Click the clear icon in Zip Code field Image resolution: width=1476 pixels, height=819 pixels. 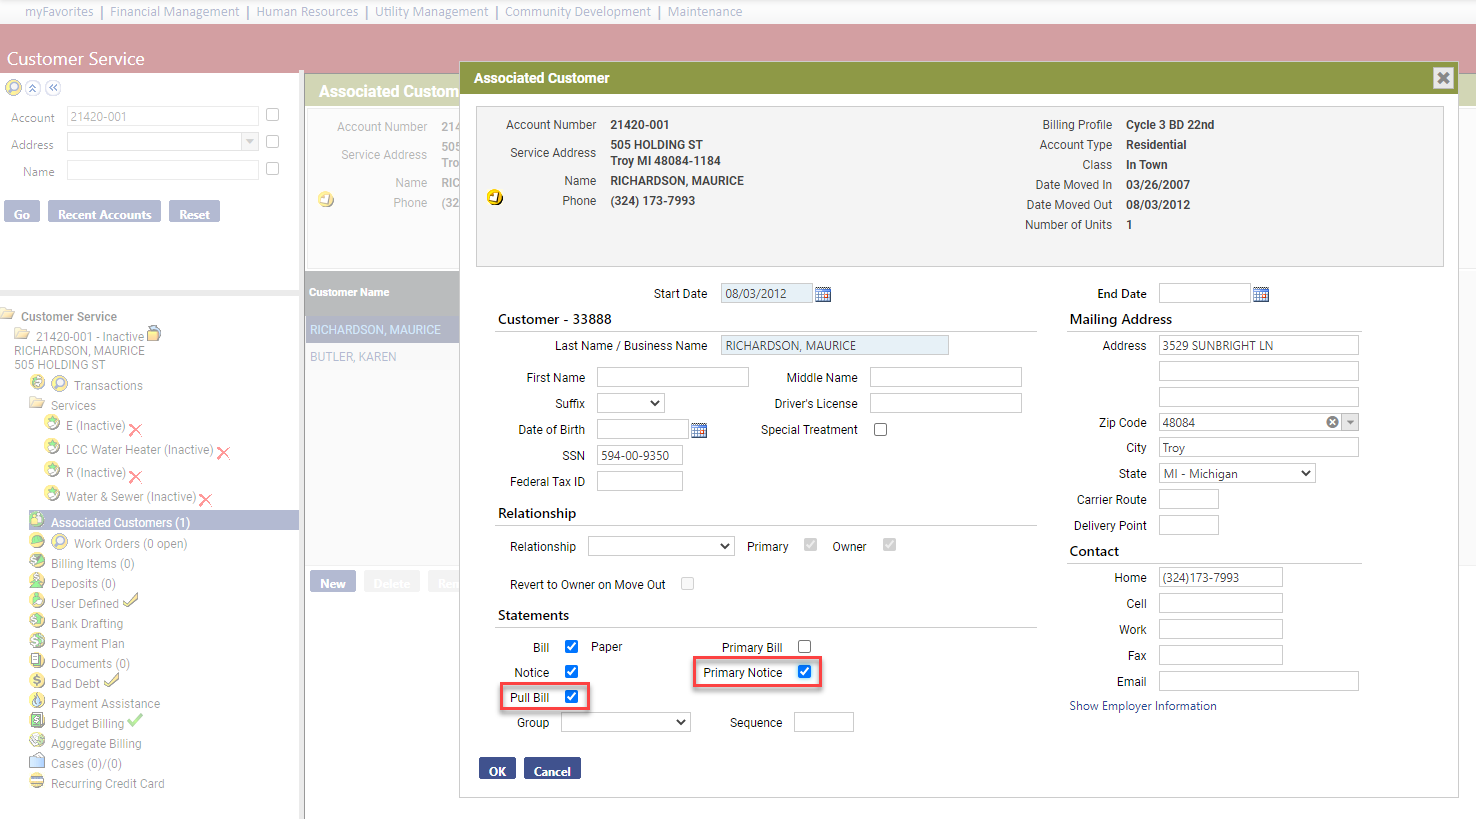point(1332,422)
